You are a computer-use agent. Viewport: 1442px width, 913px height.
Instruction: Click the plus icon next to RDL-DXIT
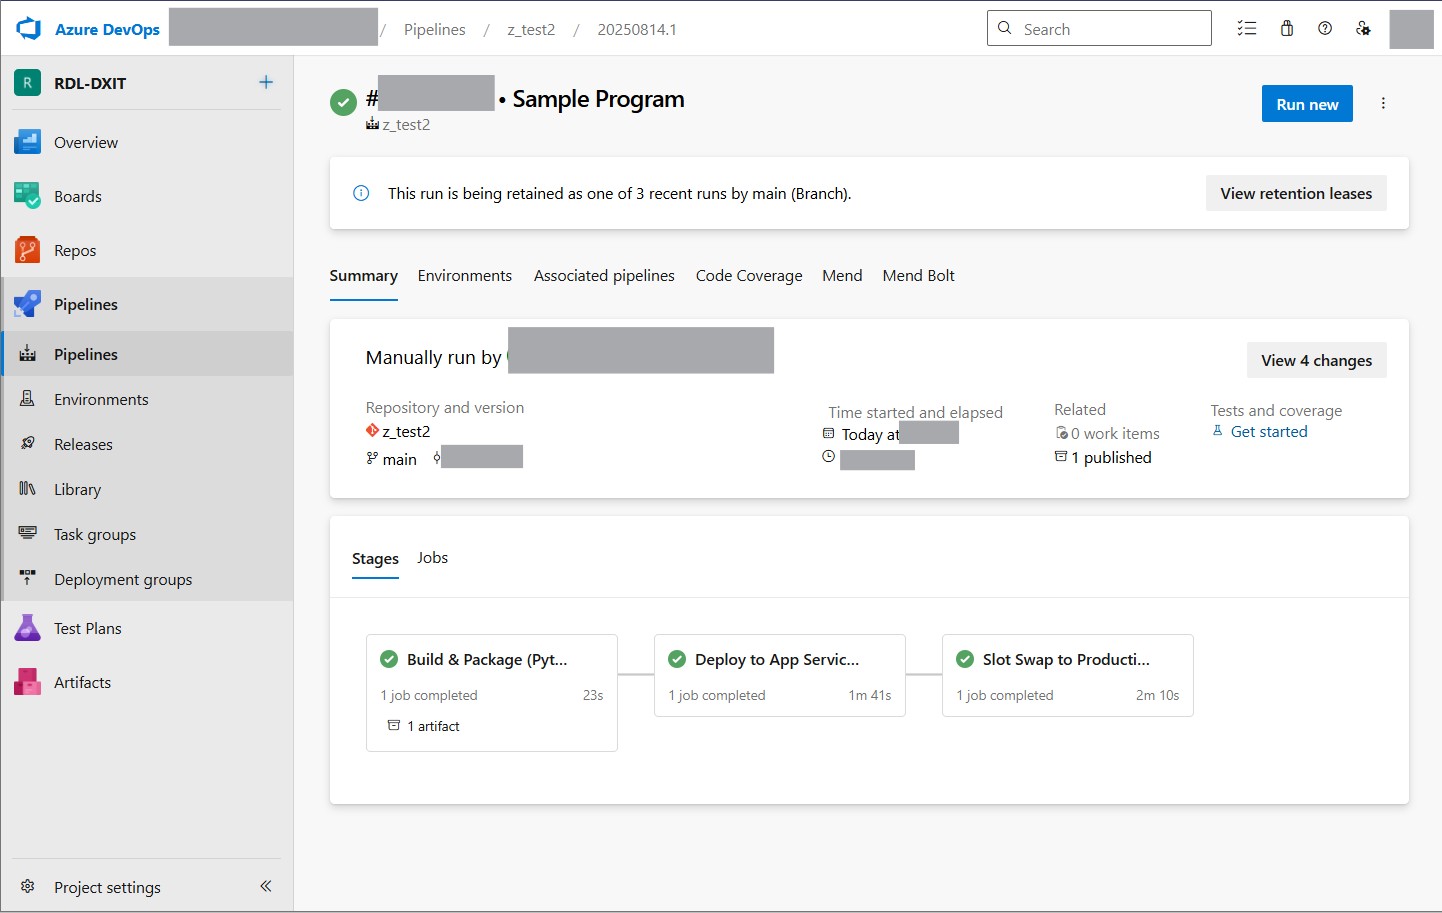[x=266, y=82]
